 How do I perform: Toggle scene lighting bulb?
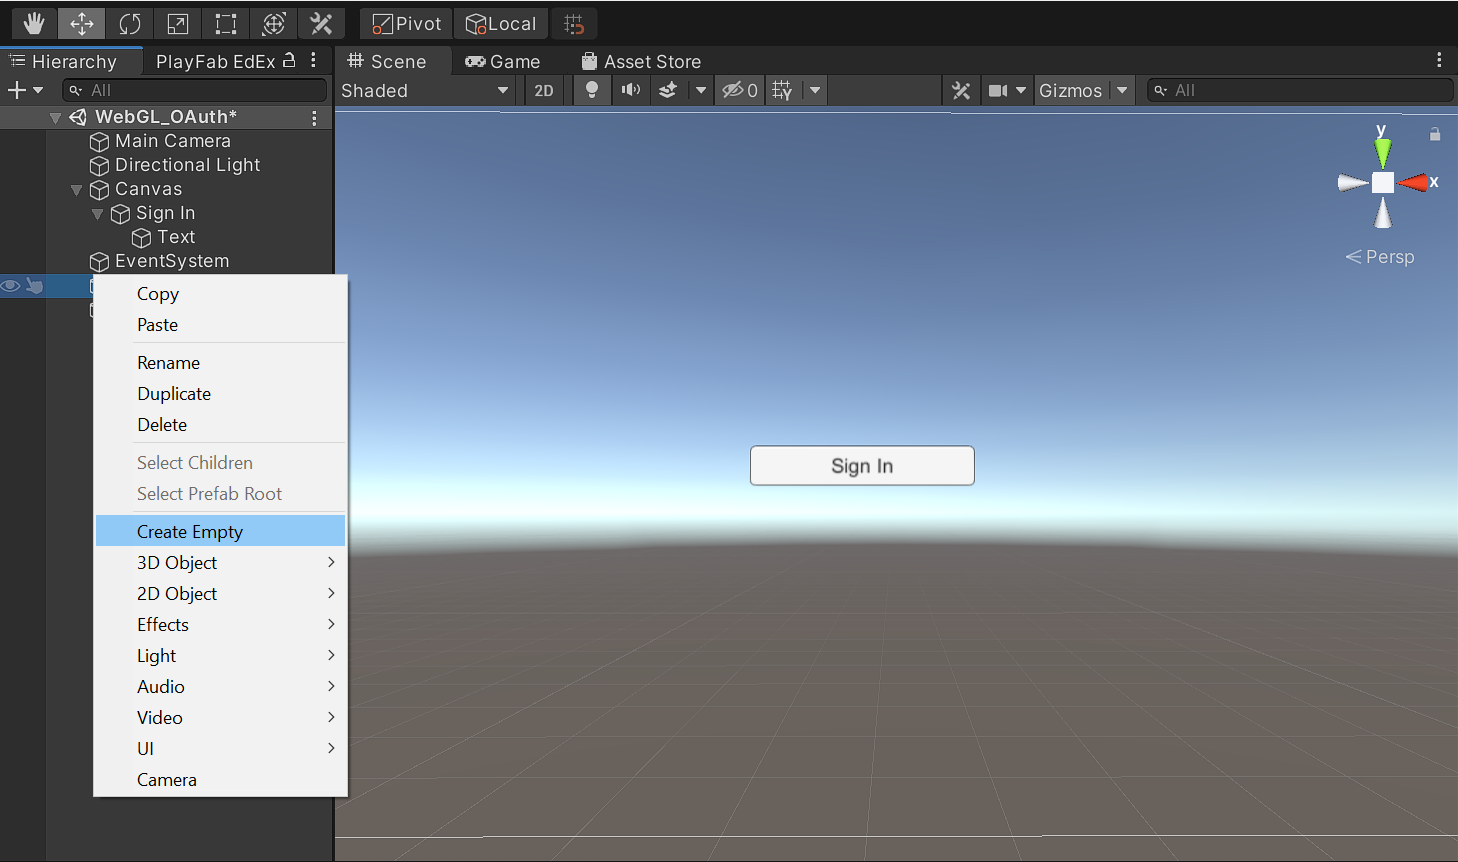tap(592, 90)
